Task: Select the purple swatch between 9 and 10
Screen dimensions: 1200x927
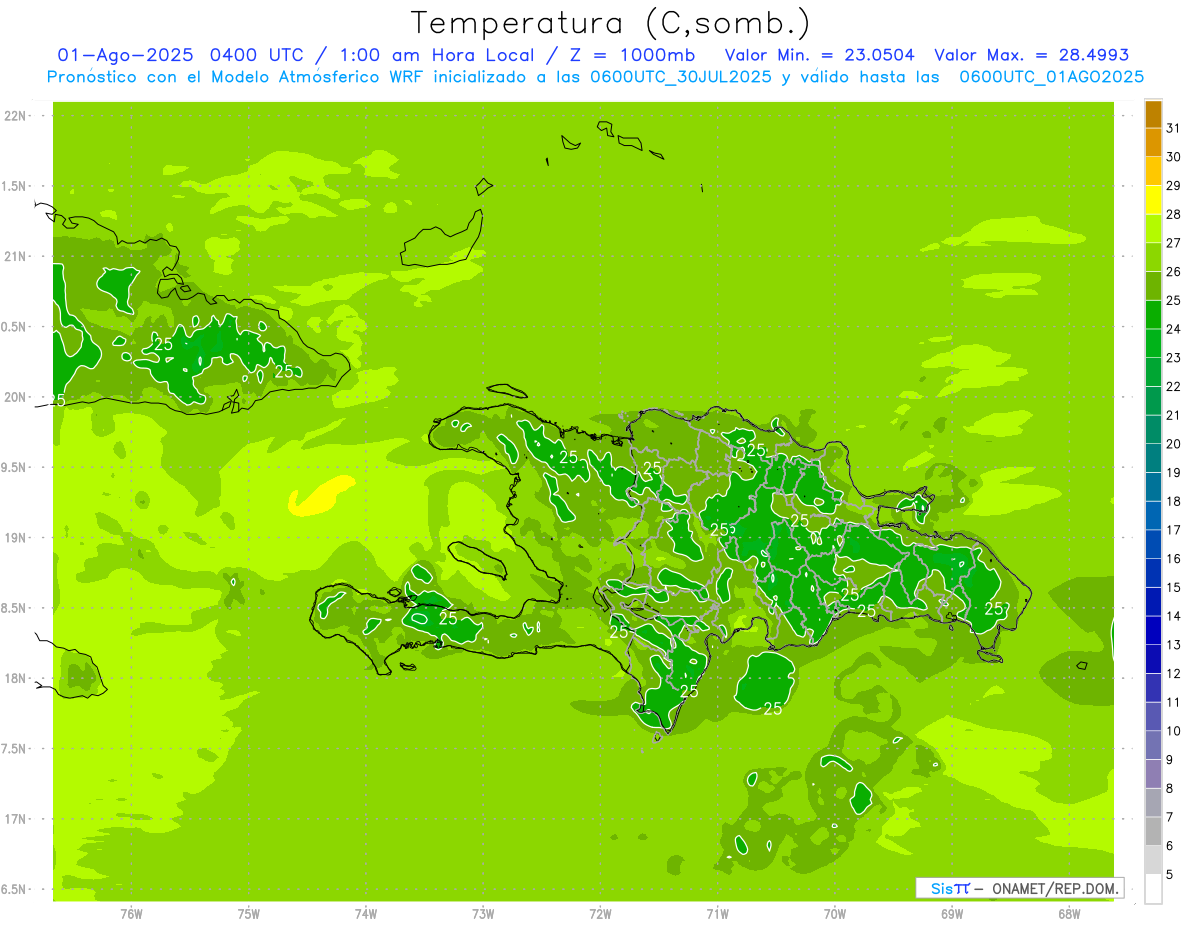Action: coord(1153,745)
